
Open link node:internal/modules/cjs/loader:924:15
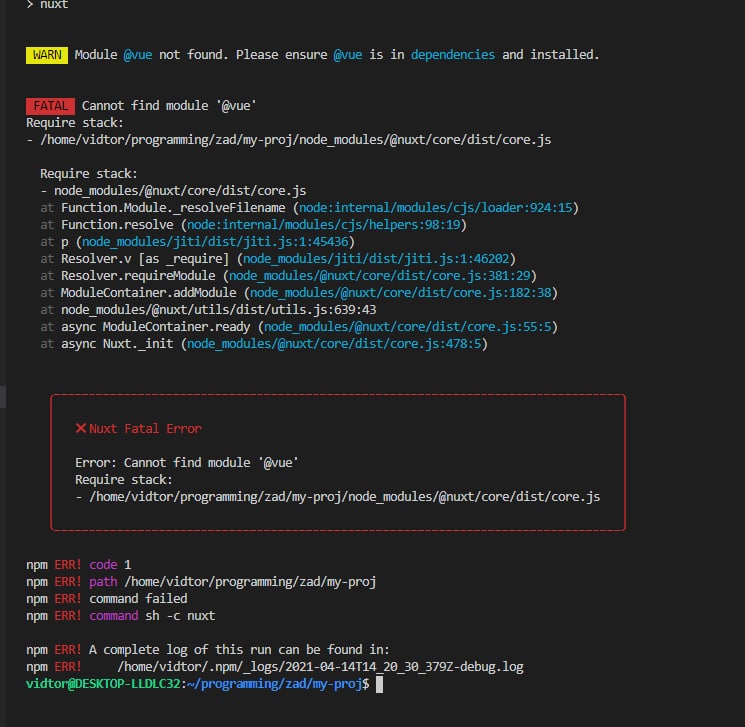436,208
